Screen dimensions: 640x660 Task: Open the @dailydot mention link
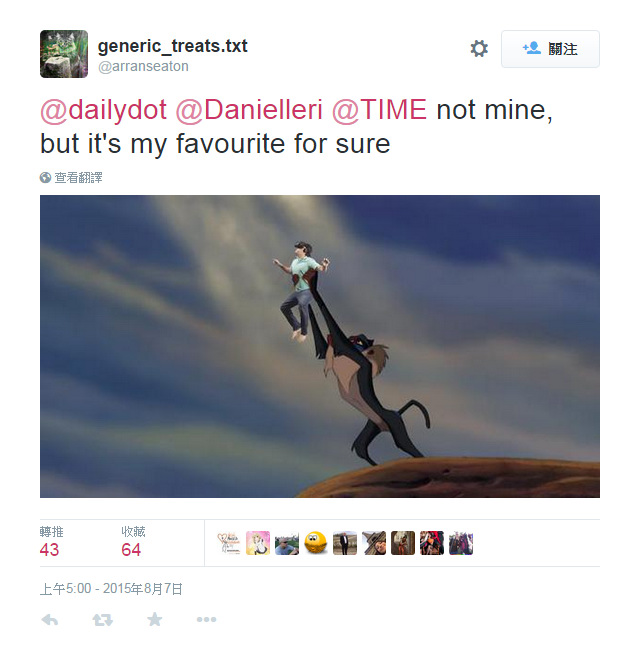click(104, 111)
